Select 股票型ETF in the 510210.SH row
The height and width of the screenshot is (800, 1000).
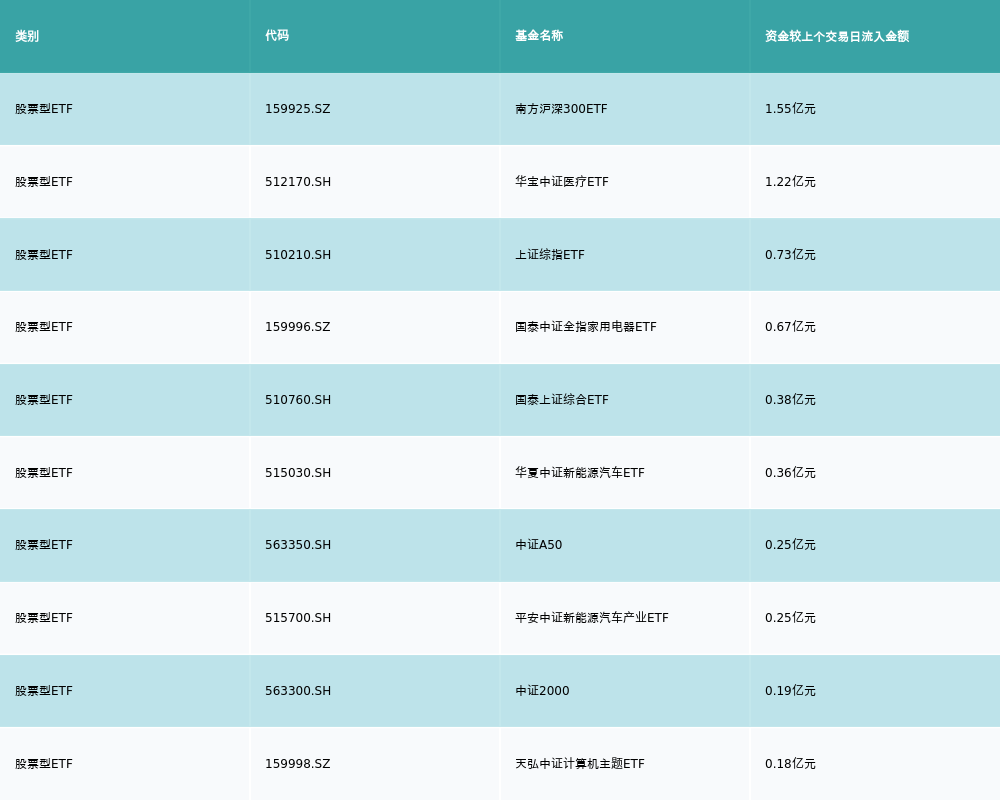point(44,255)
